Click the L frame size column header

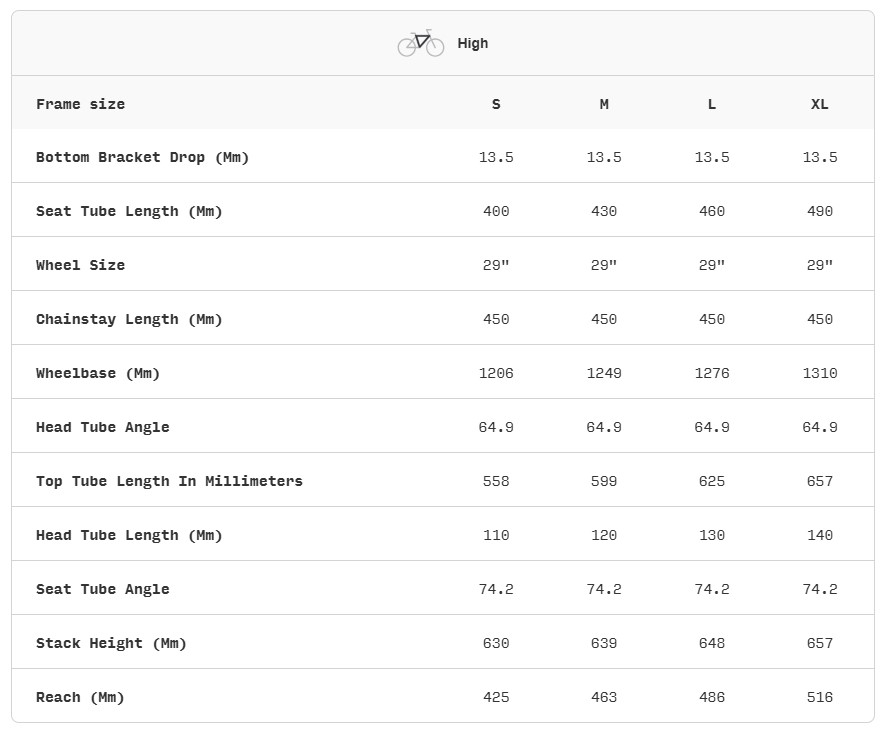point(712,105)
